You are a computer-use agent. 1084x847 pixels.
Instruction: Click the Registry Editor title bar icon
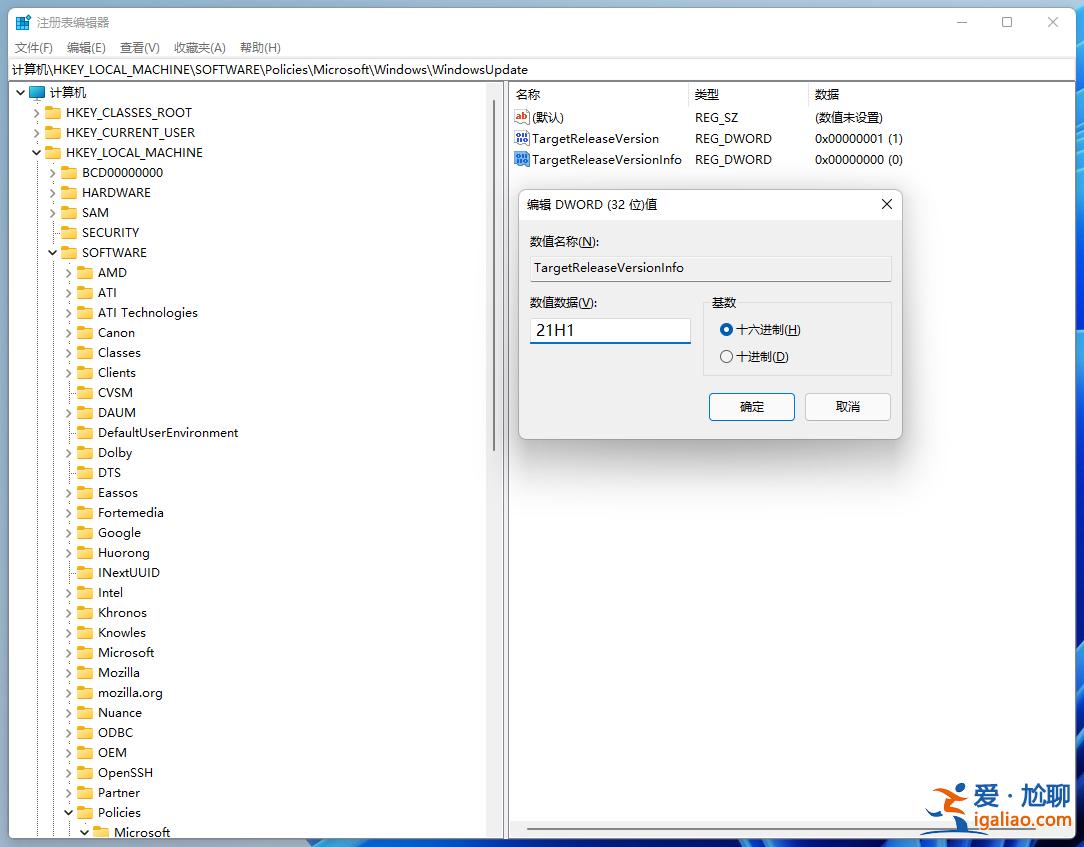point(22,21)
